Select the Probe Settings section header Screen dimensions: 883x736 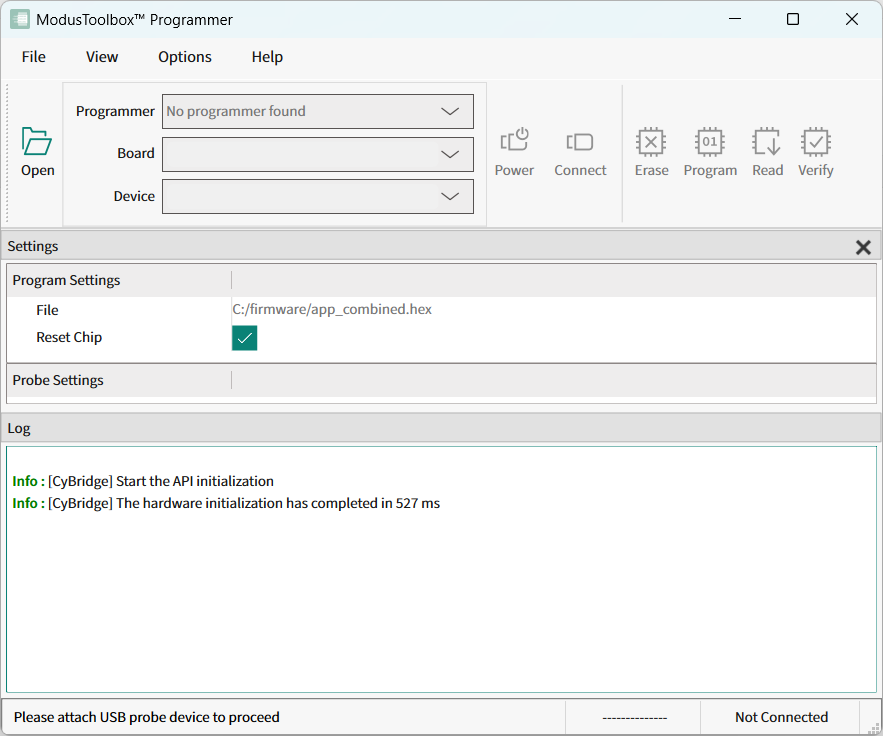pyautogui.click(x=58, y=380)
